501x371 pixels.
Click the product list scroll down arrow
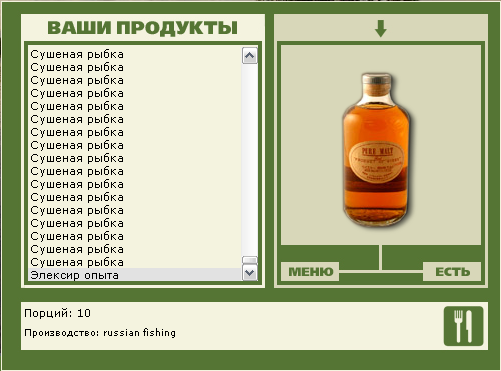(250, 273)
